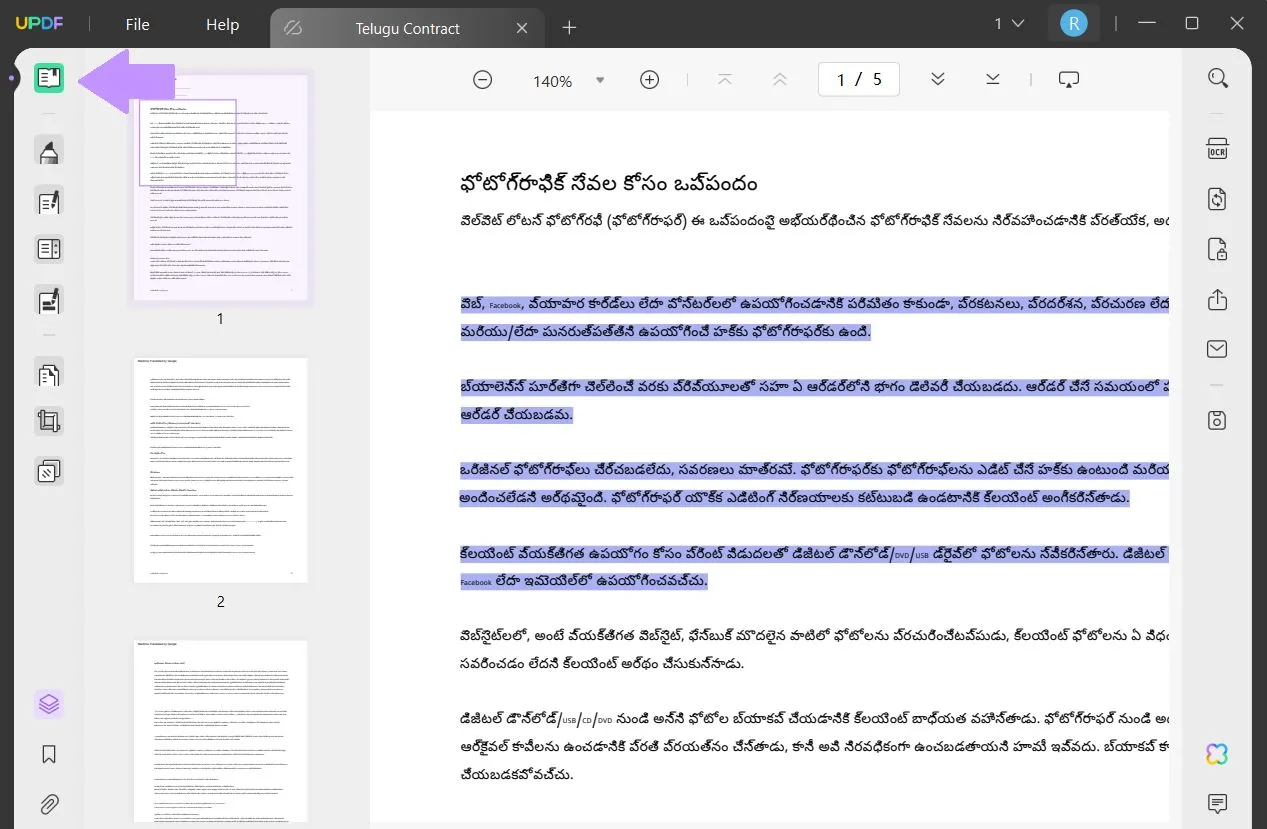Jump to page 2 via its thumbnail

(x=220, y=470)
